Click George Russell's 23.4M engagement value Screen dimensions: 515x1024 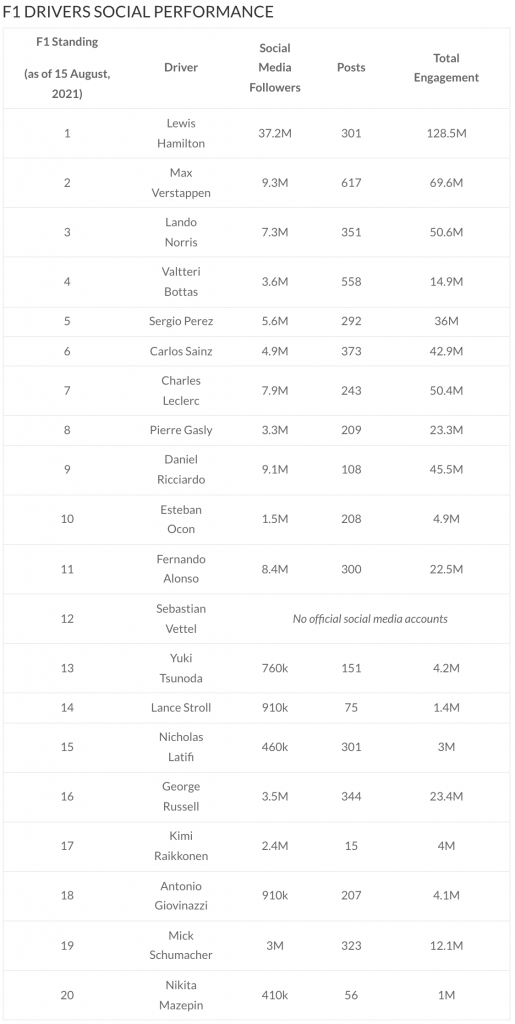click(446, 796)
